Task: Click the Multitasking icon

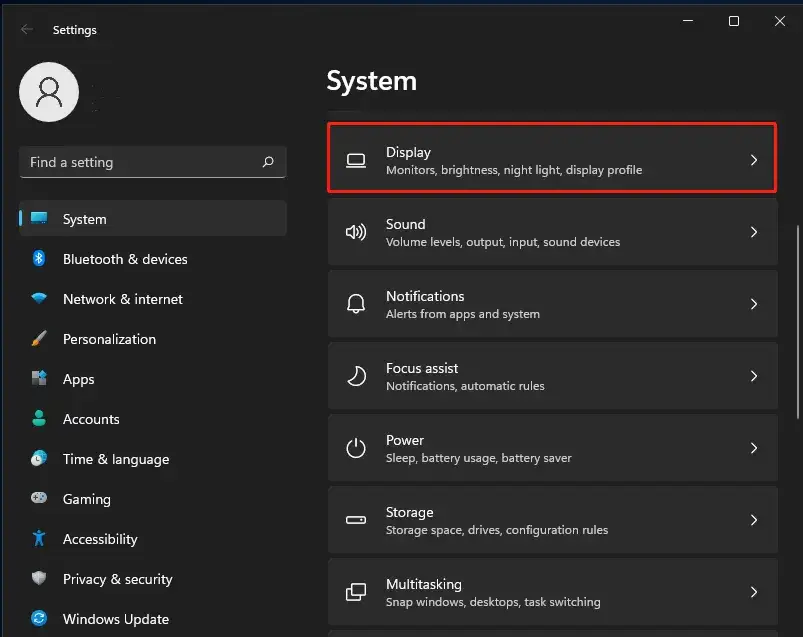Action: 356,592
